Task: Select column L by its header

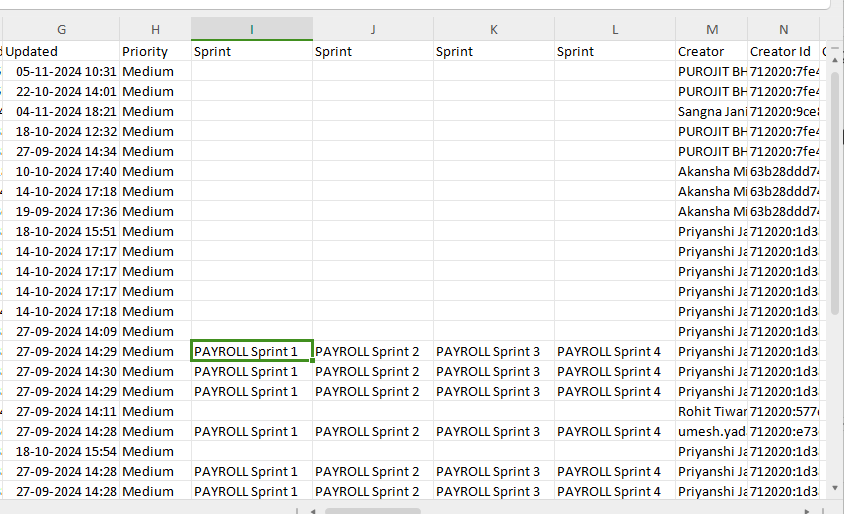Action: [x=615, y=30]
